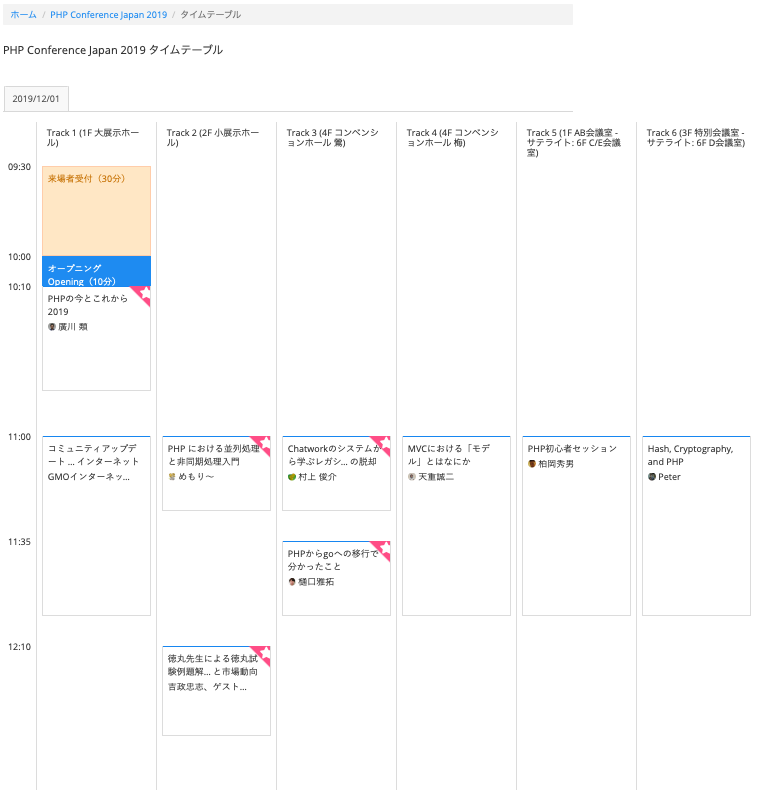This screenshot has width=757, height=790.
Task: Click speaker name Peter
Action: (669, 477)
